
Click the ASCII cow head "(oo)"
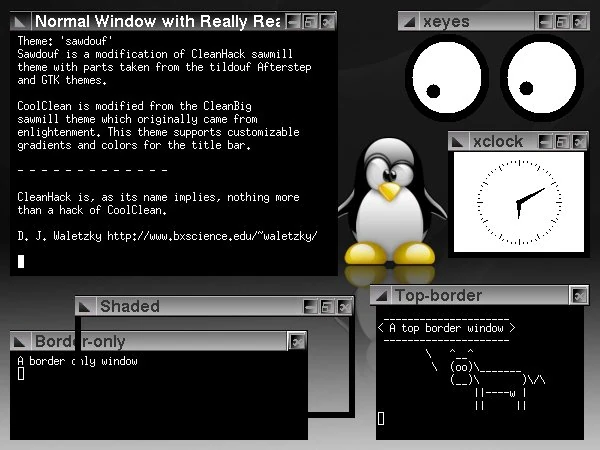[461, 367]
